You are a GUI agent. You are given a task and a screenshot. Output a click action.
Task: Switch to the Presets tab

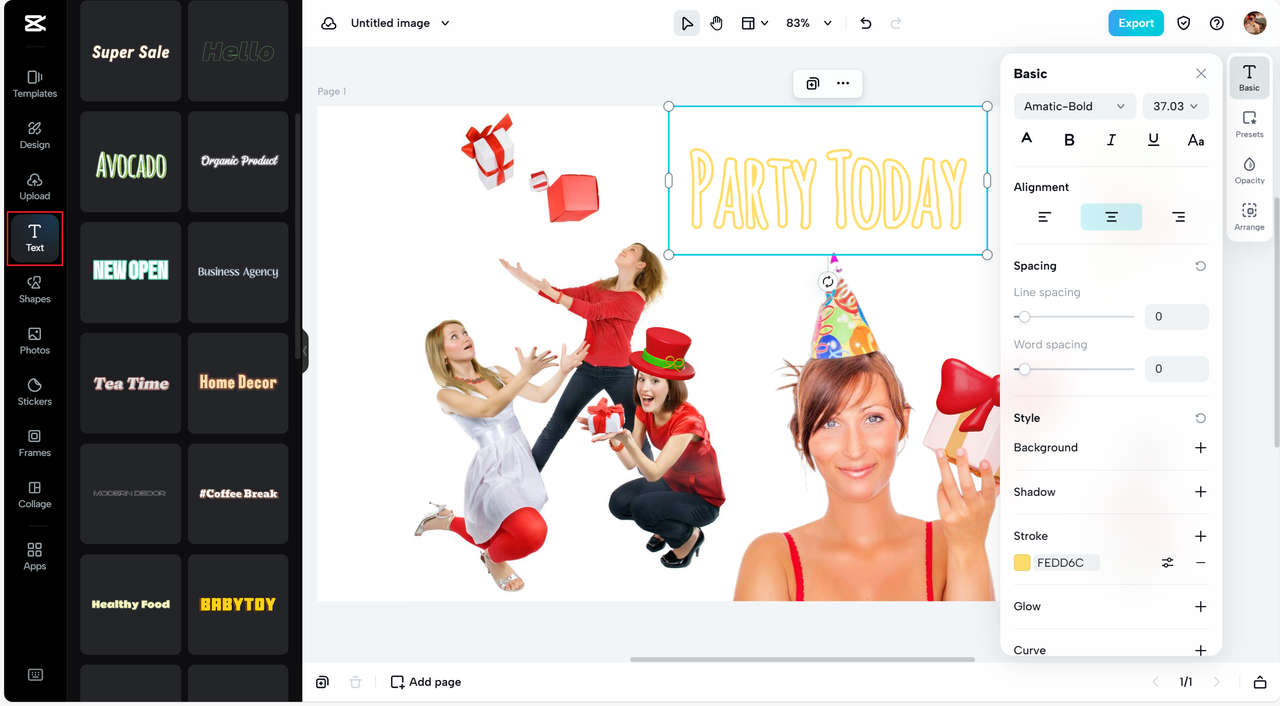coord(1249,124)
